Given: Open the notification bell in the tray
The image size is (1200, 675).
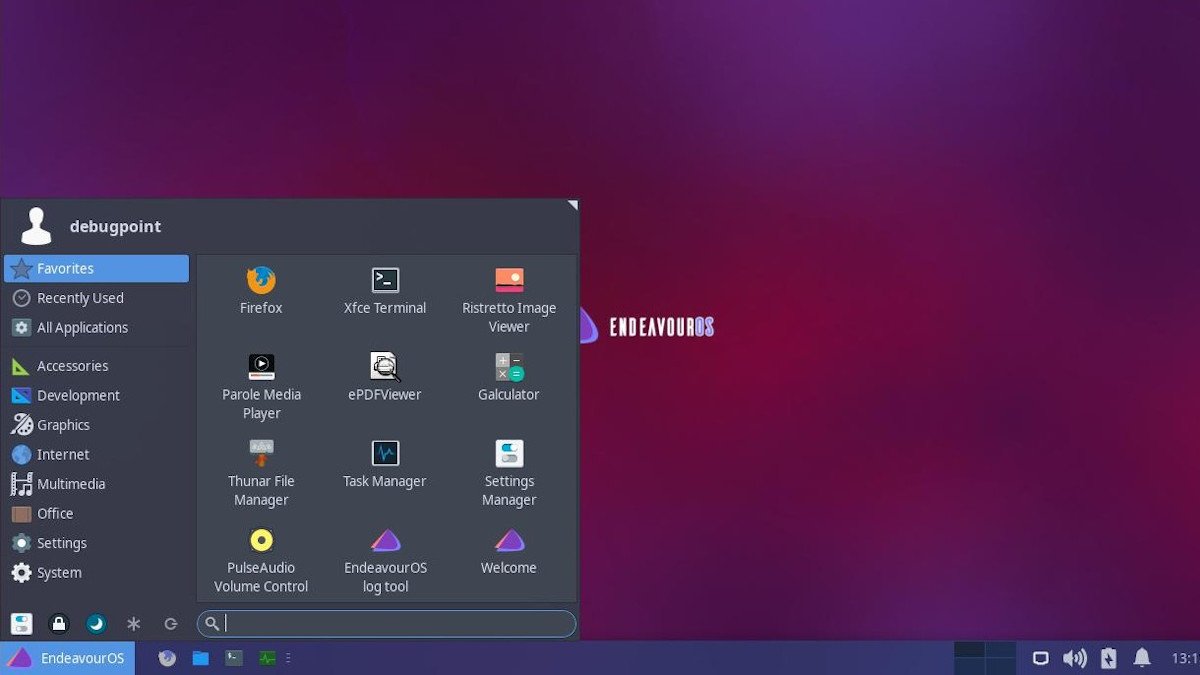Looking at the screenshot, I should pyautogui.click(x=1141, y=658).
